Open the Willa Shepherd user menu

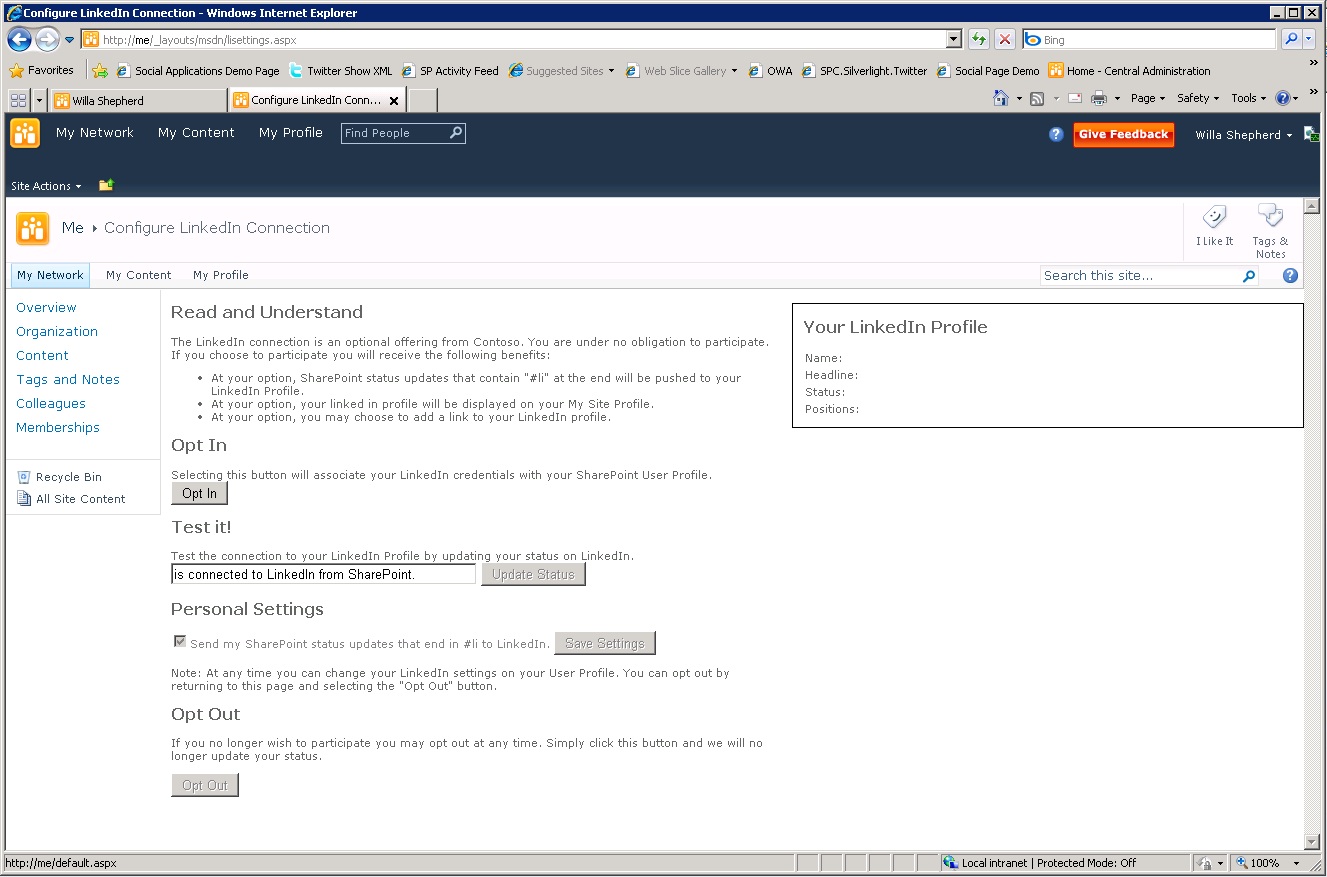pos(1243,135)
